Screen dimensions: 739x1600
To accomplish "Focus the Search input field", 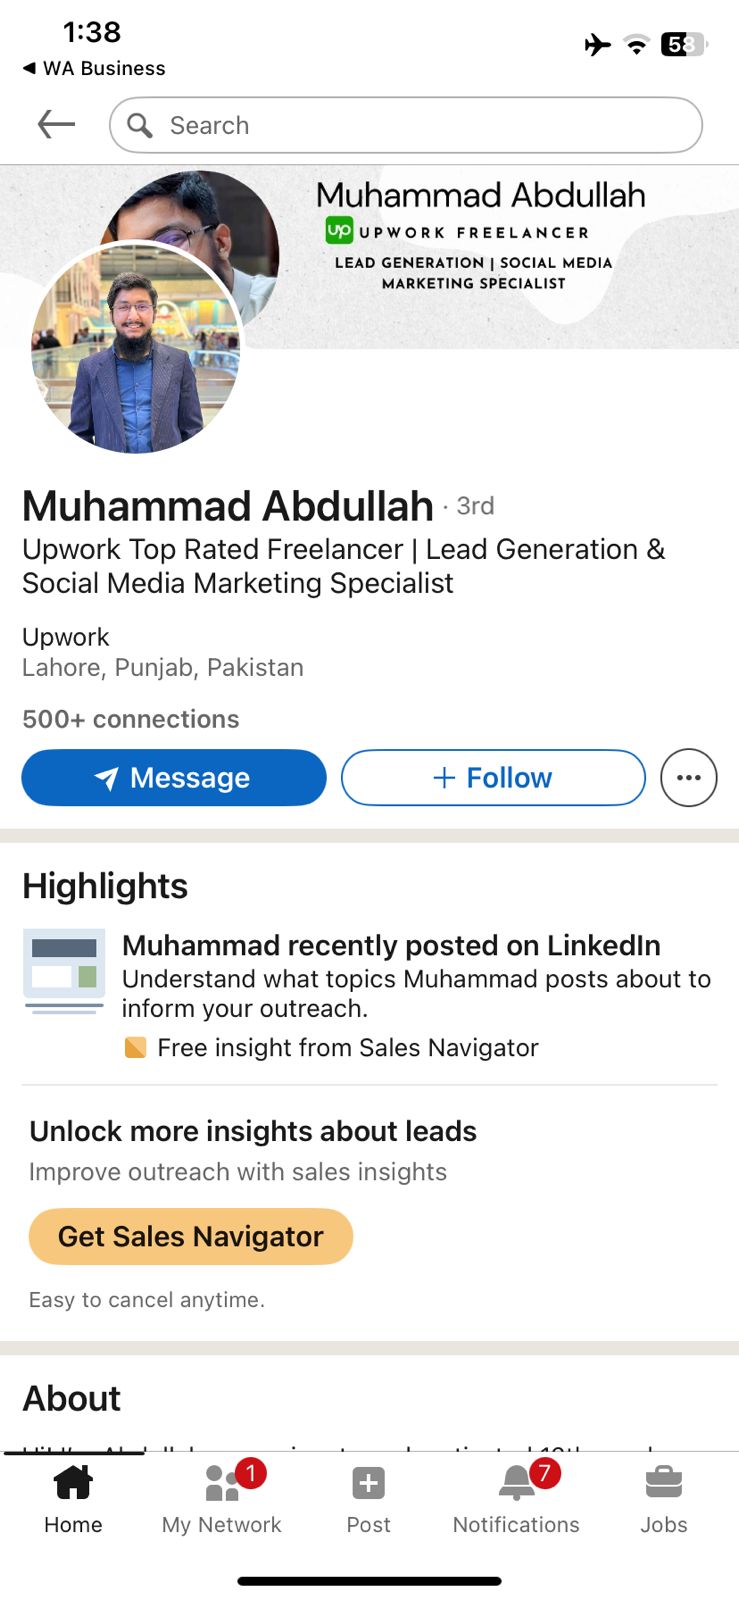I will coord(420,125).
